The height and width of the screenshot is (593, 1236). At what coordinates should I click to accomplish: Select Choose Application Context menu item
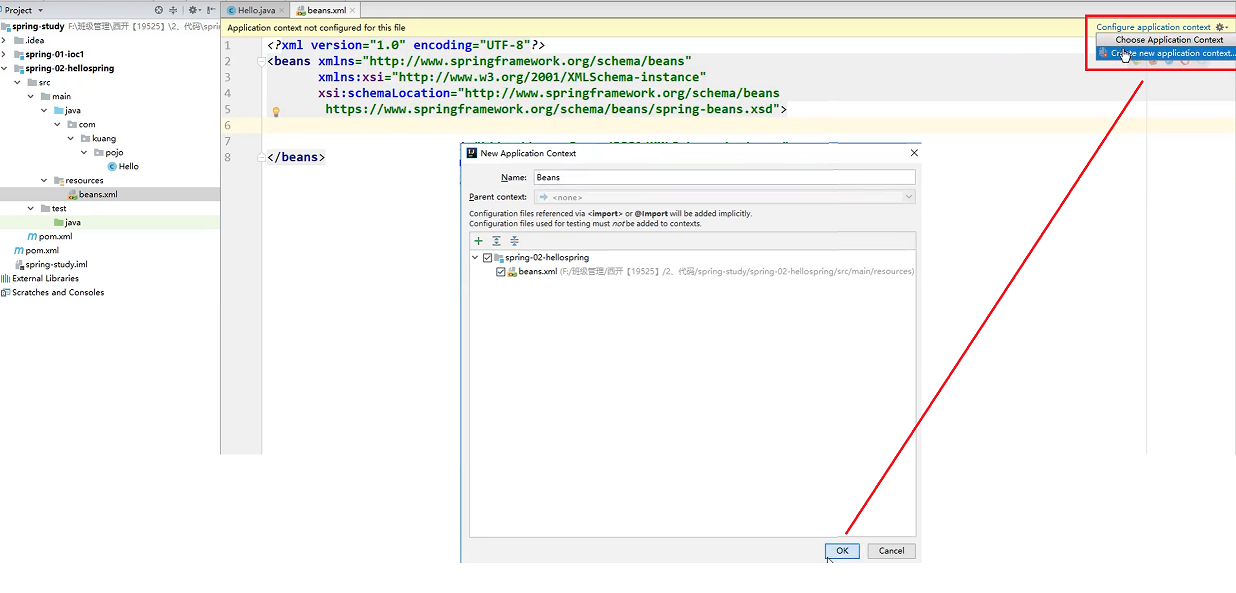coord(1168,40)
